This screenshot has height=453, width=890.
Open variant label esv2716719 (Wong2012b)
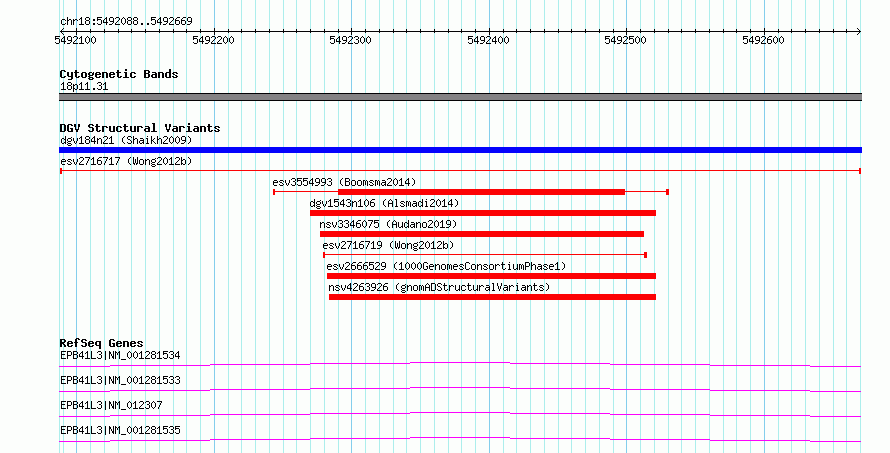tap(388, 245)
